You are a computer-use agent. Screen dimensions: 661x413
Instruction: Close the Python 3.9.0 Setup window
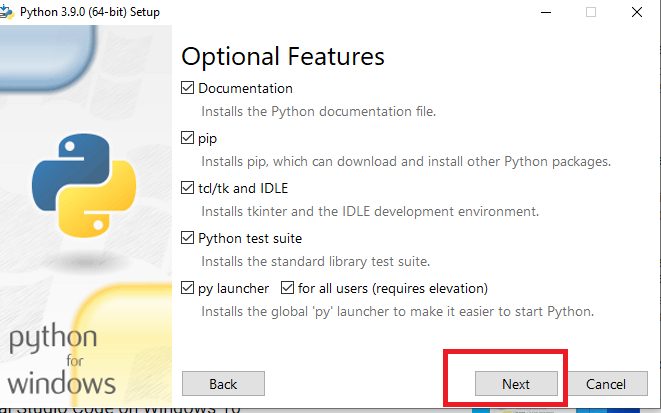637,13
